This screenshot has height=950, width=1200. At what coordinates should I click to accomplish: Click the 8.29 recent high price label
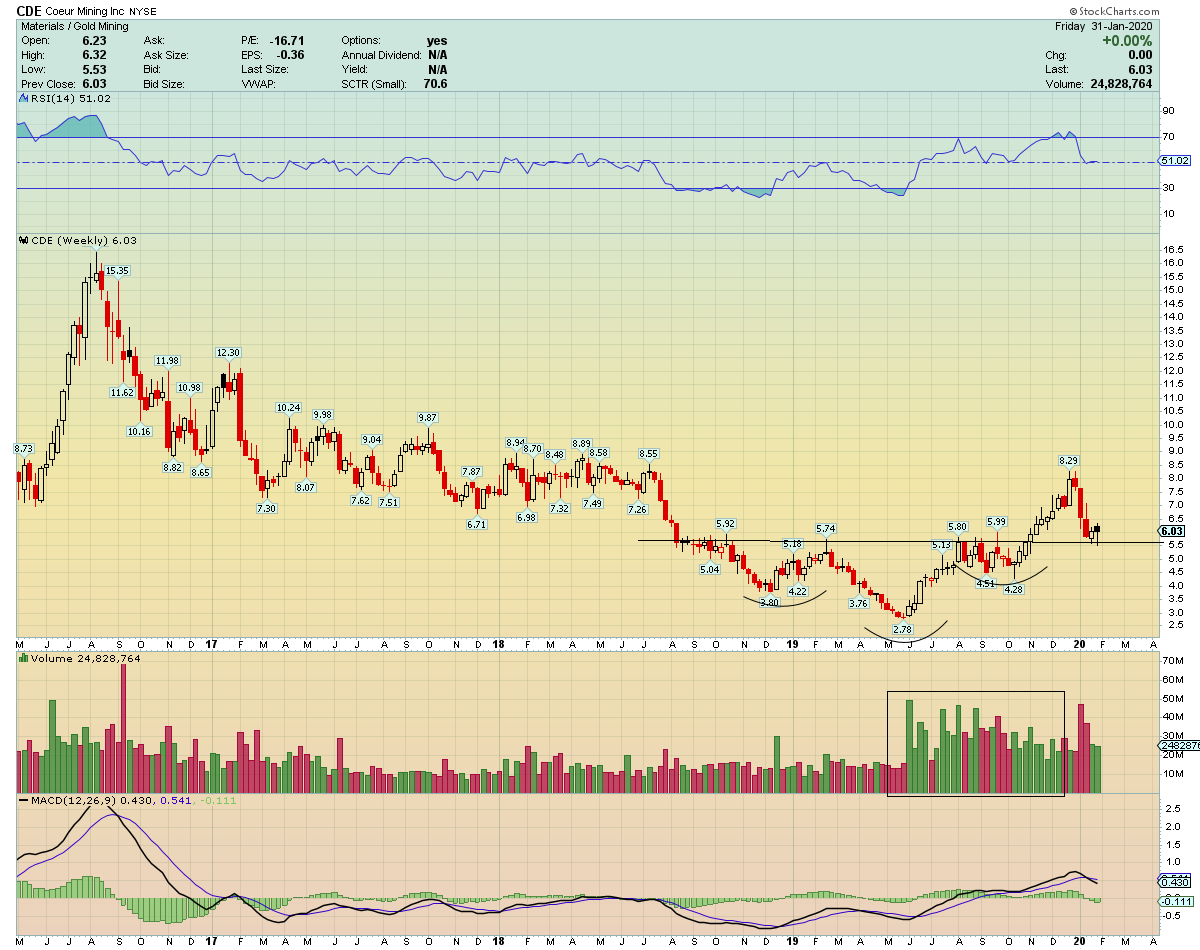coord(1070,460)
